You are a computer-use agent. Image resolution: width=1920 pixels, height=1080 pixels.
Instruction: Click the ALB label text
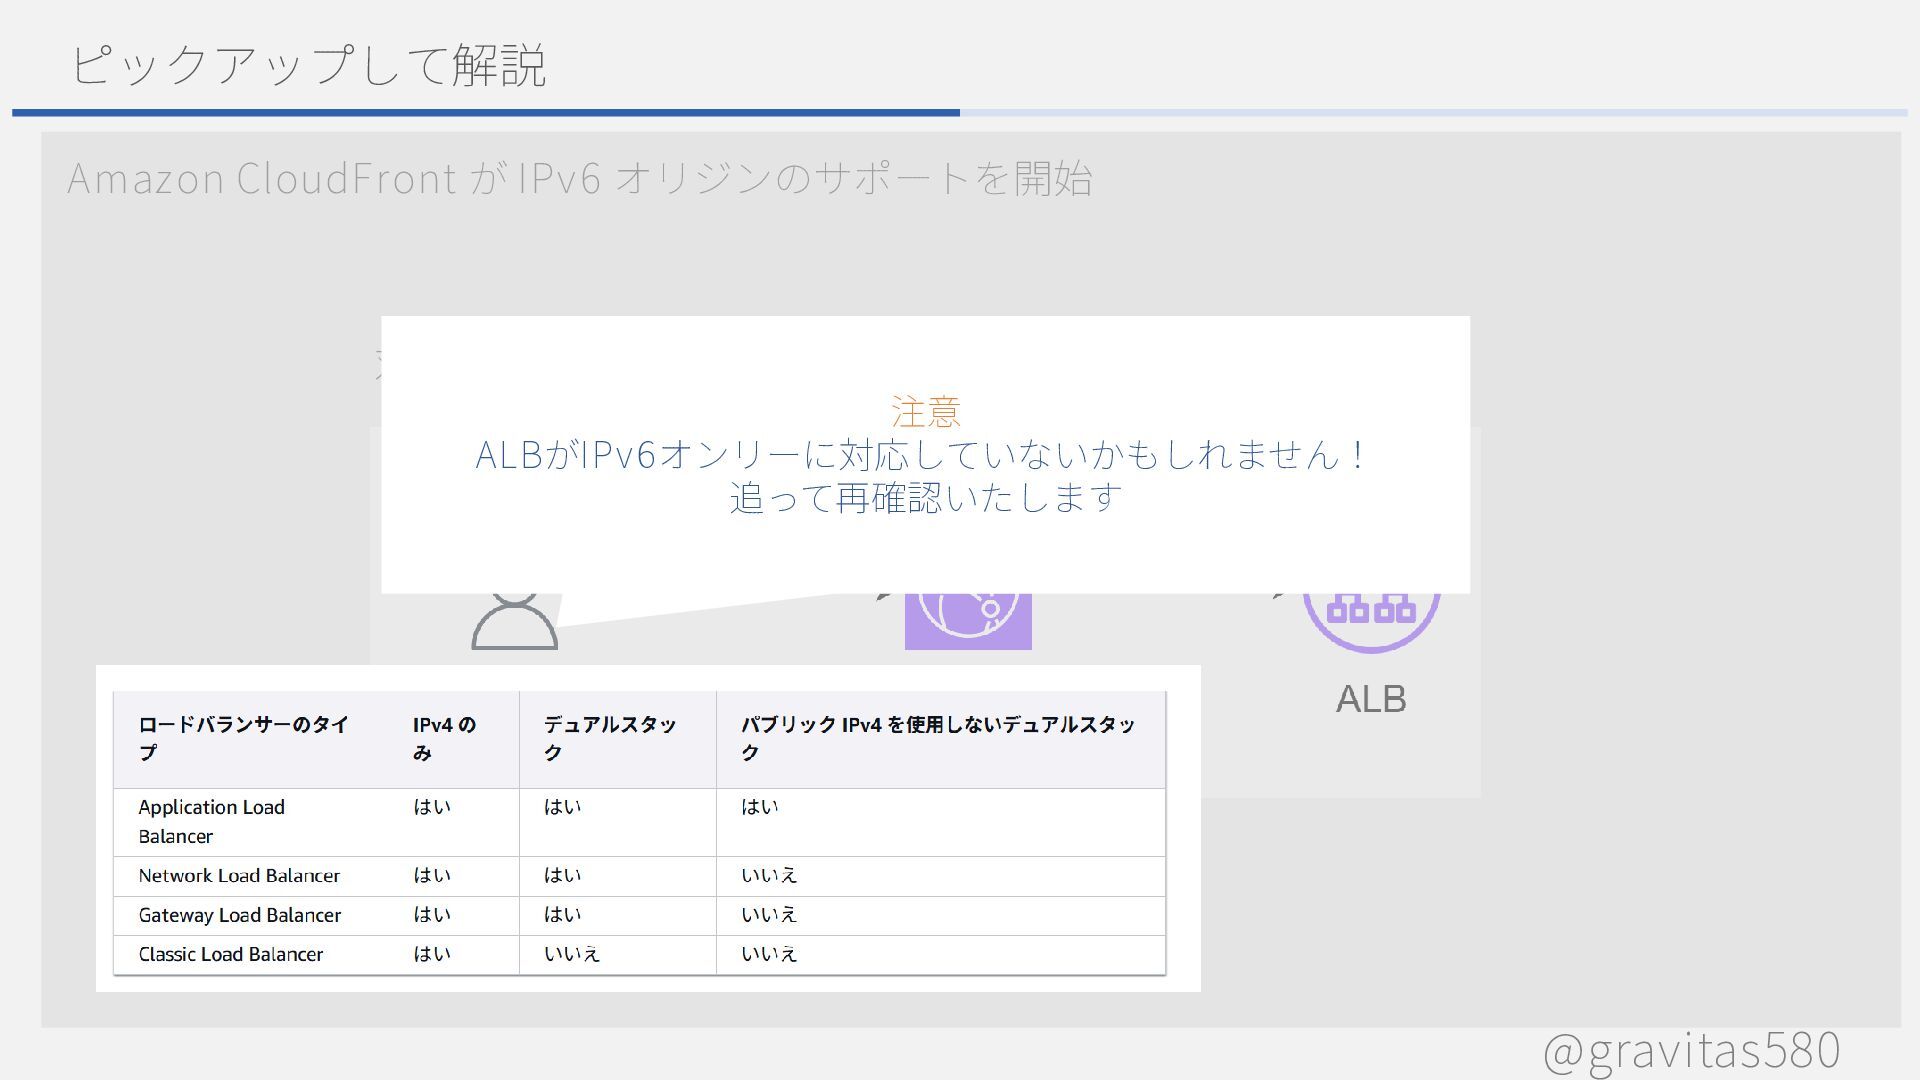(1371, 699)
